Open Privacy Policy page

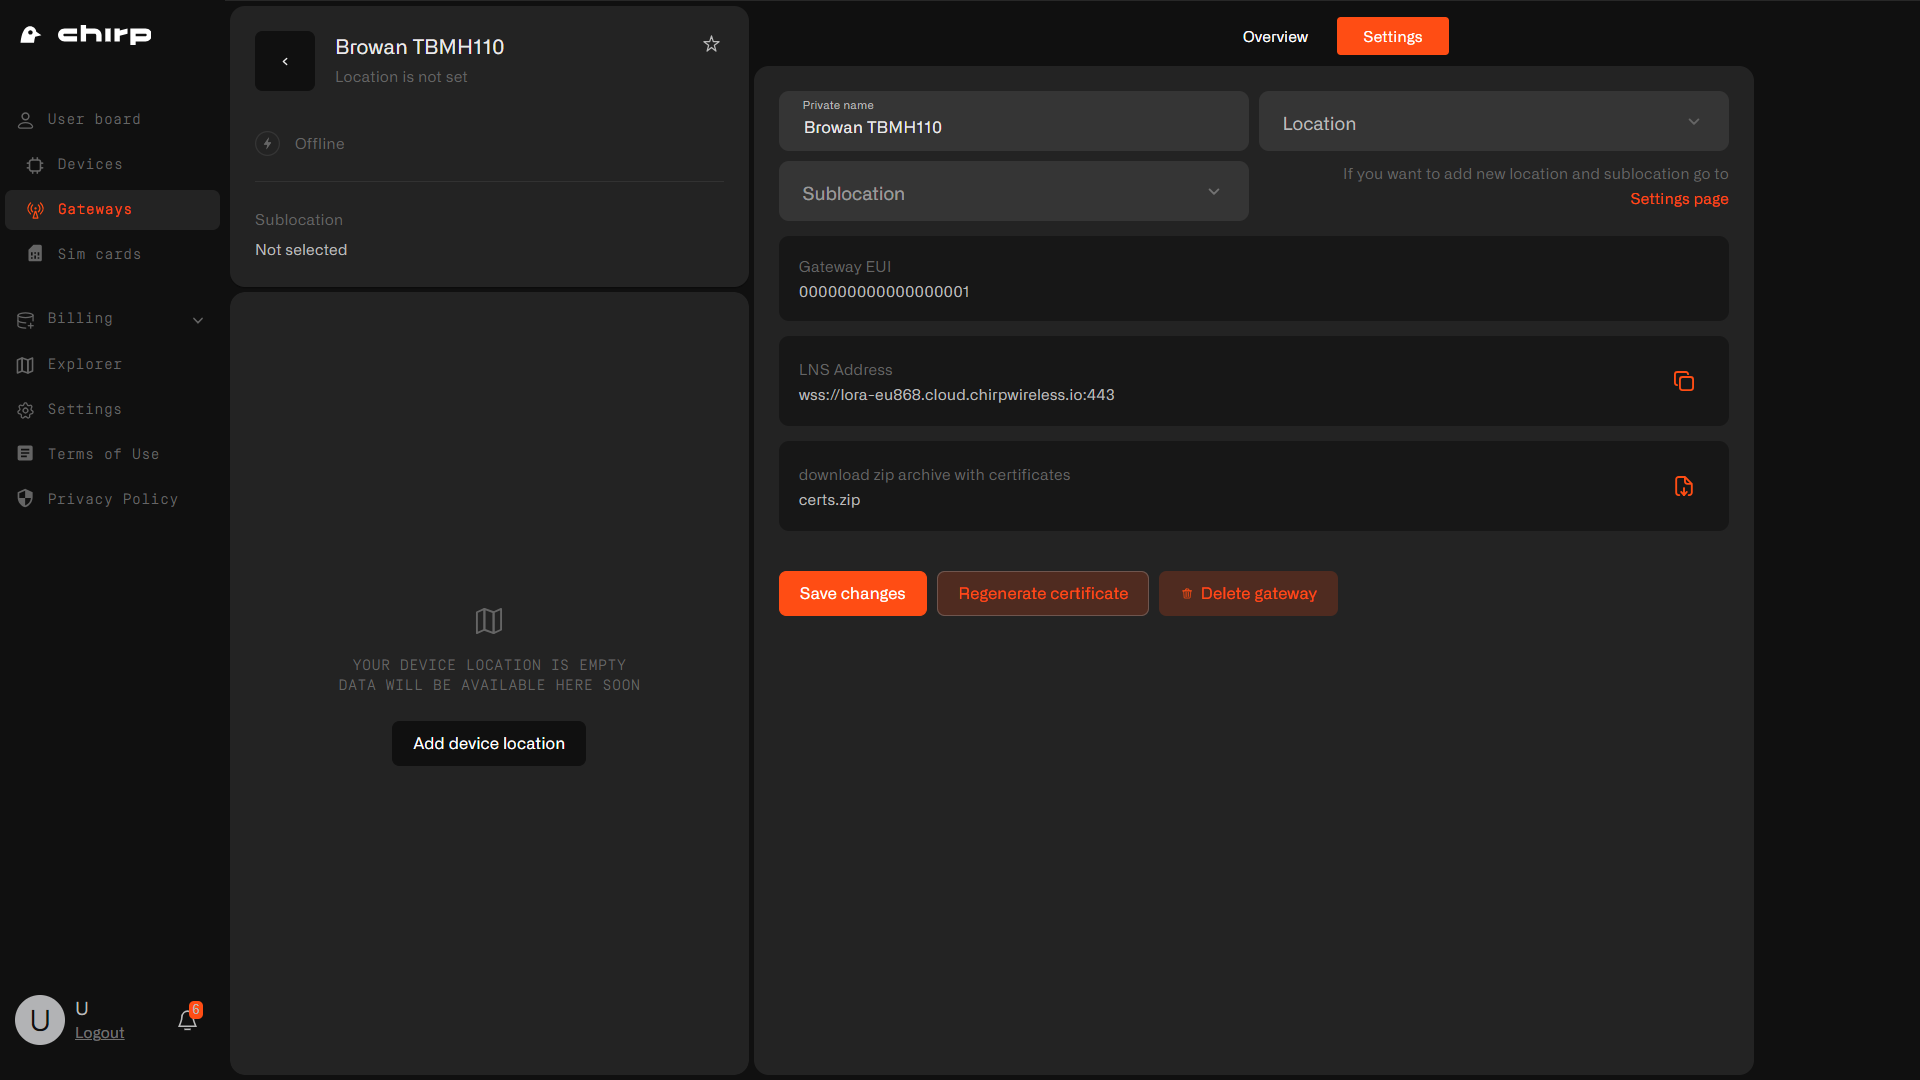click(112, 500)
